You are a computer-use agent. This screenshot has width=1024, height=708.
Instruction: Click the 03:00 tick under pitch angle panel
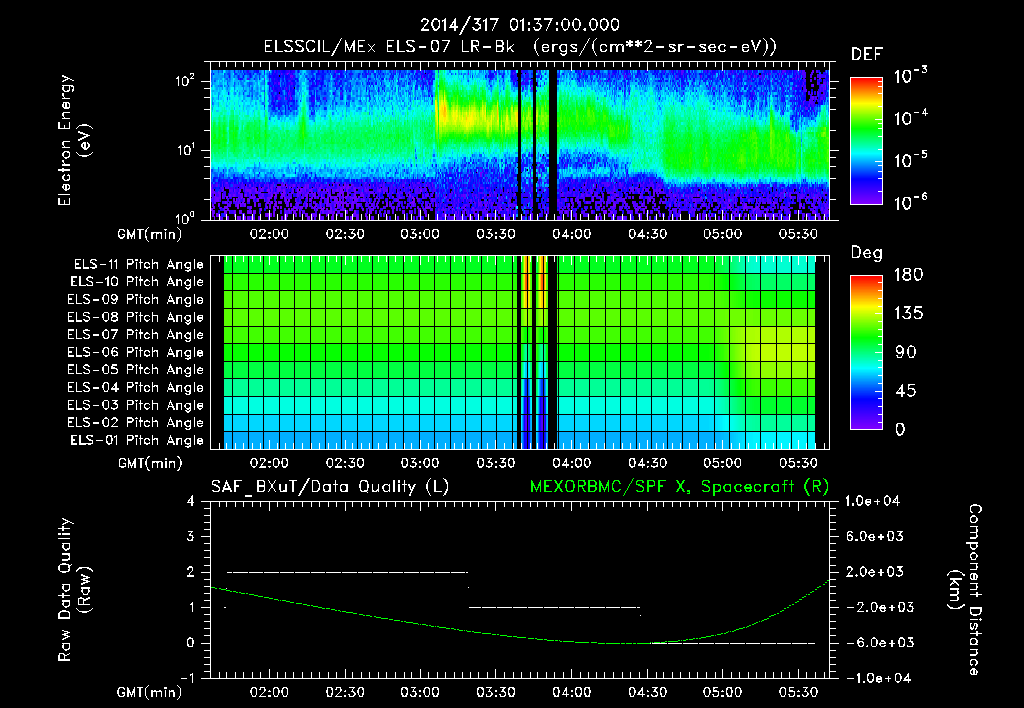click(x=420, y=463)
